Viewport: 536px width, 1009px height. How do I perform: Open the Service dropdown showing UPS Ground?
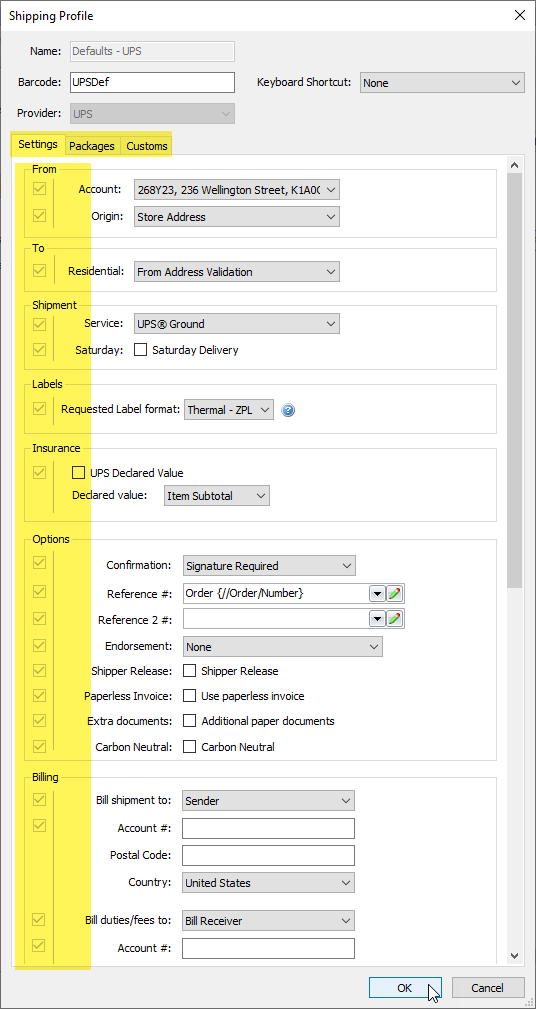[237, 324]
